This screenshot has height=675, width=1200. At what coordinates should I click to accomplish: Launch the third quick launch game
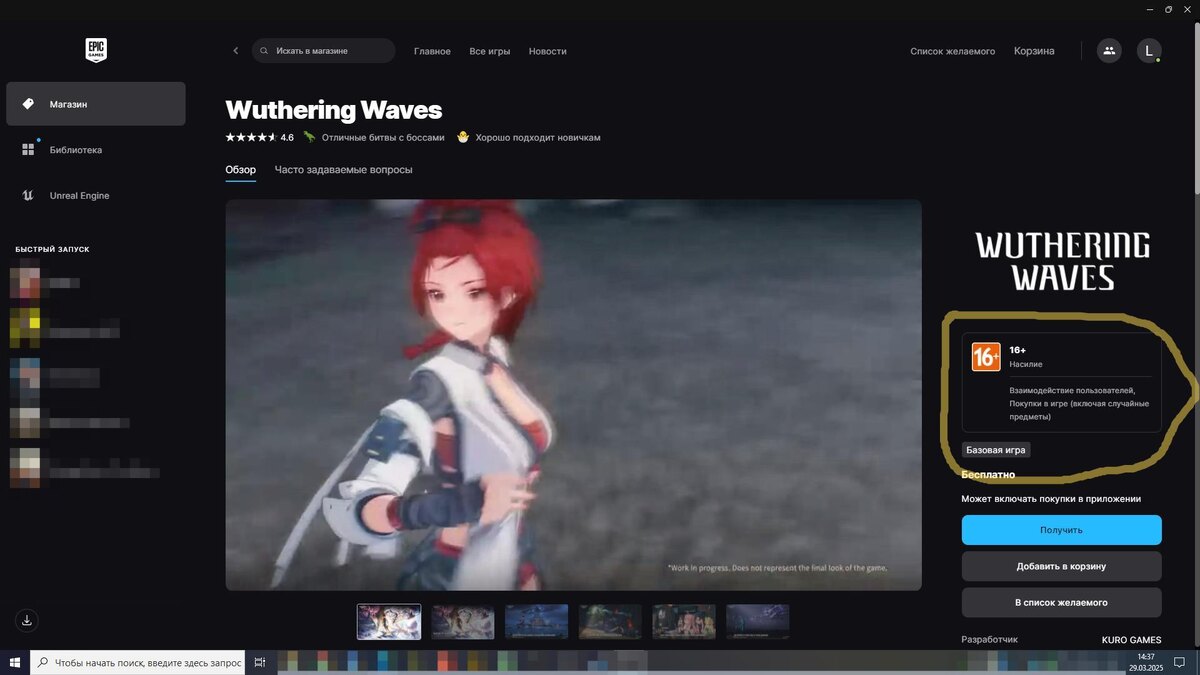[x=55, y=376]
